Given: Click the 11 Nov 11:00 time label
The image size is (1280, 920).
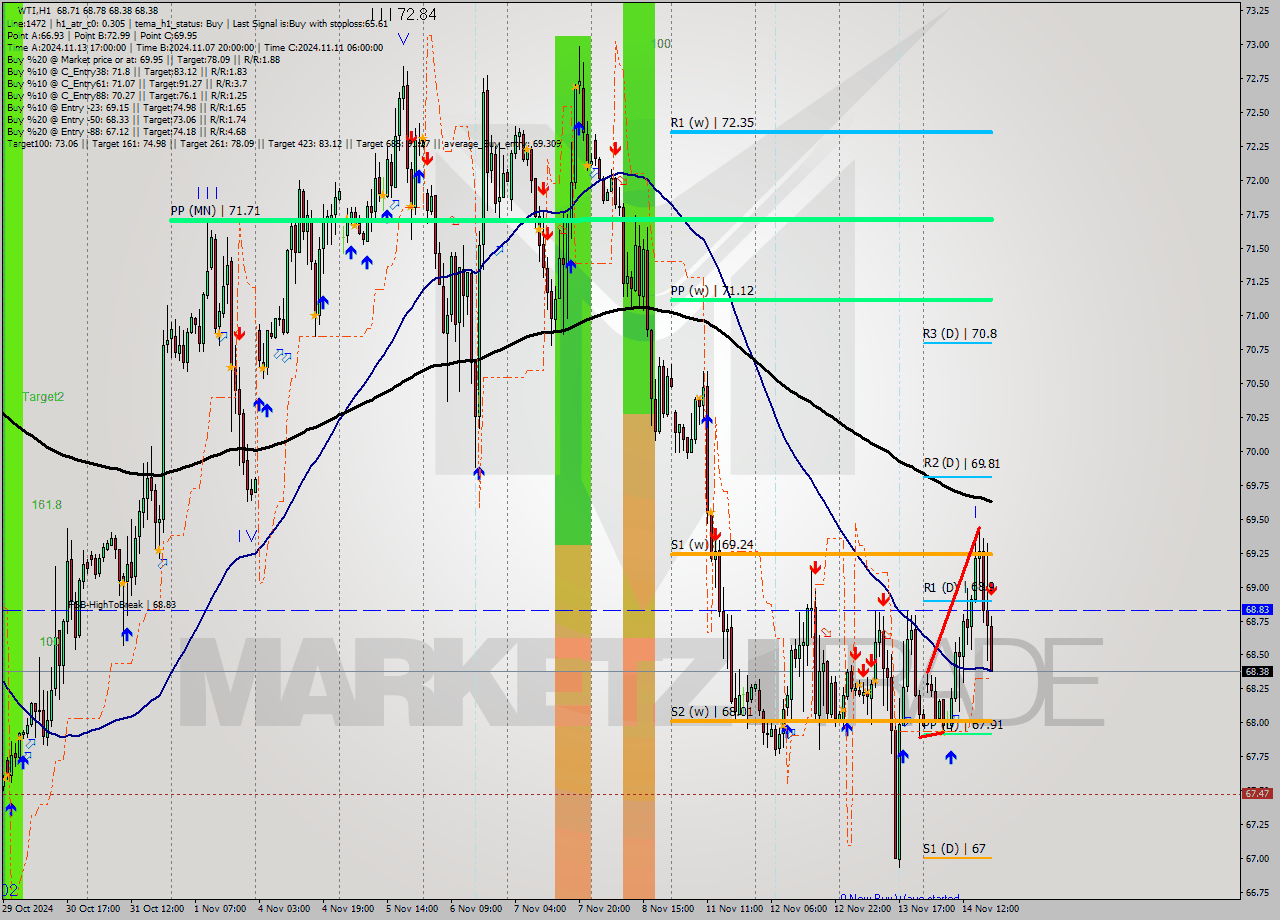Looking at the screenshot, I should (x=736, y=908).
